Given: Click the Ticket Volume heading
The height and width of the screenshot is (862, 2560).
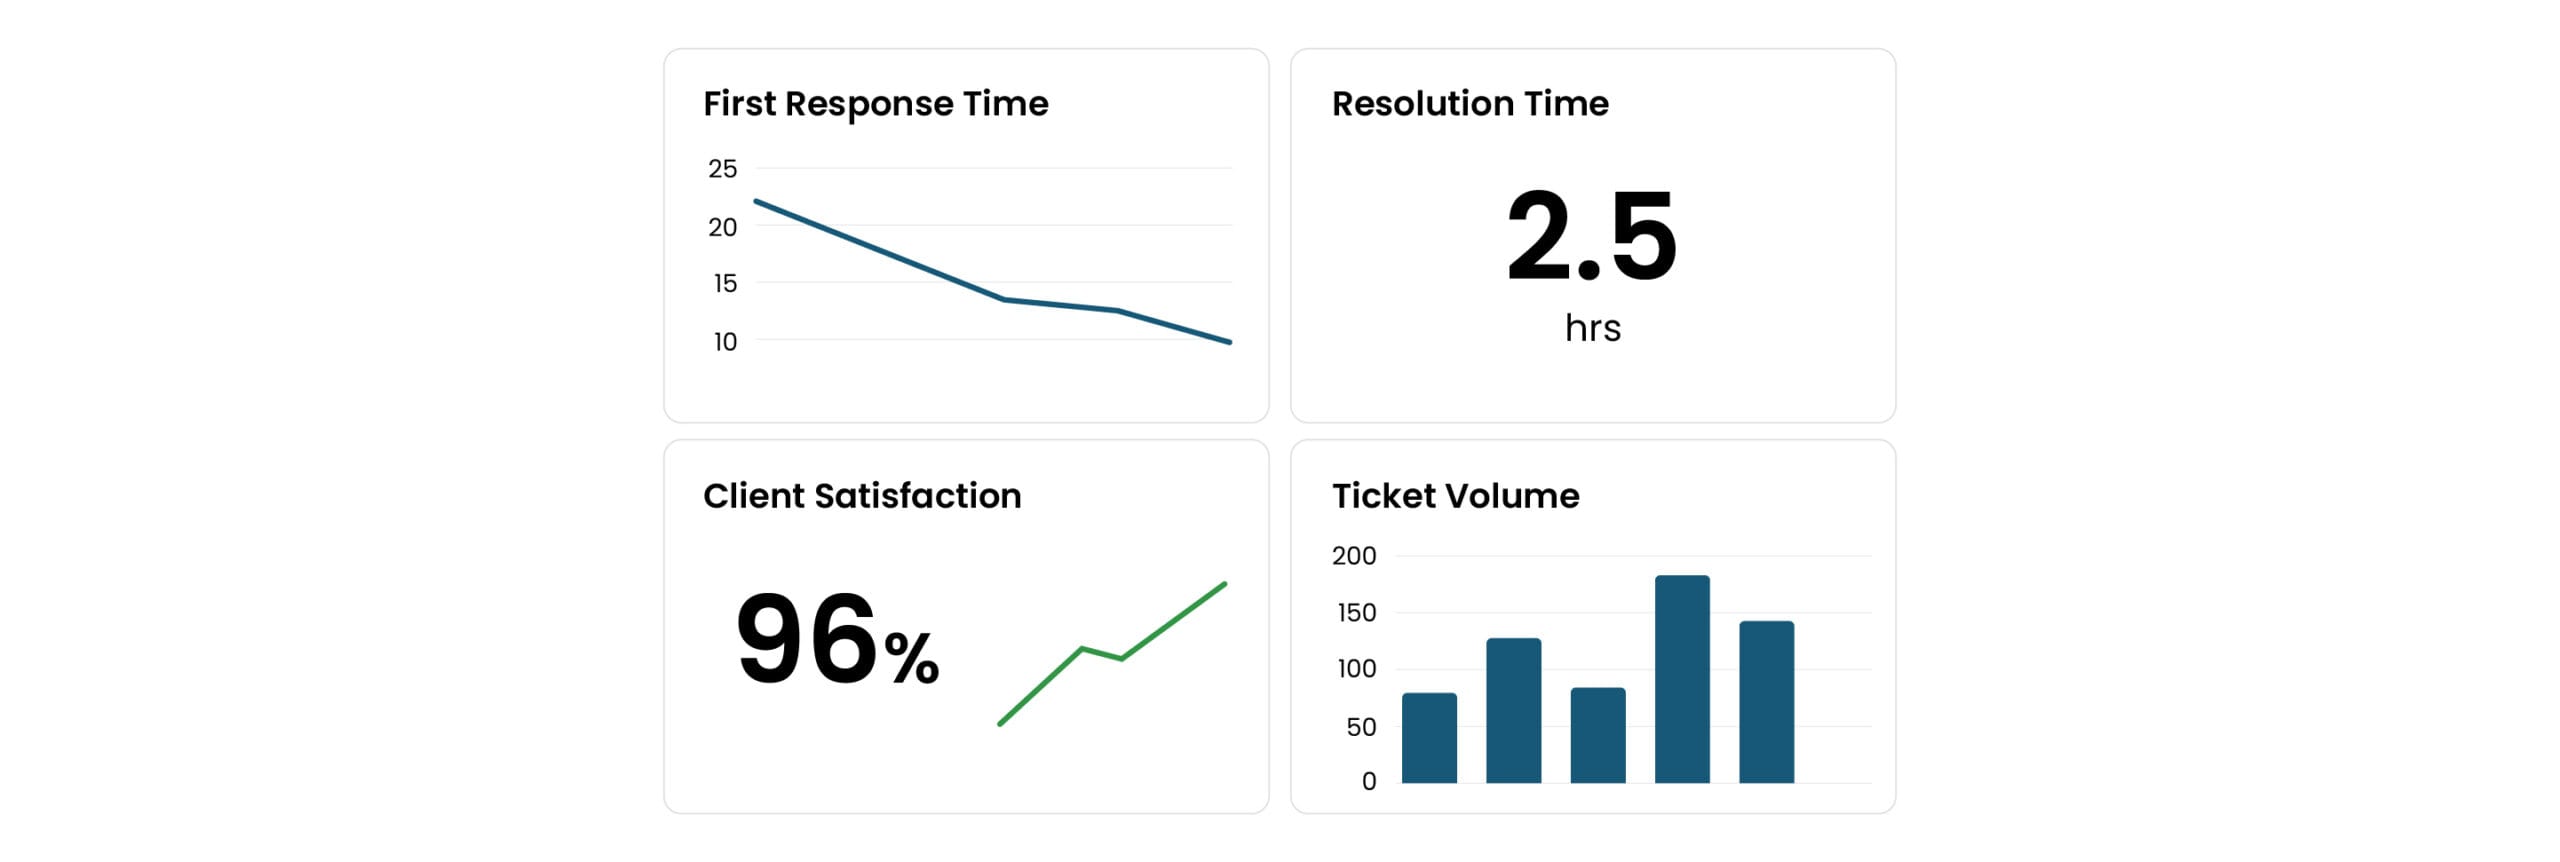Looking at the screenshot, I should tap(1454, 496).
